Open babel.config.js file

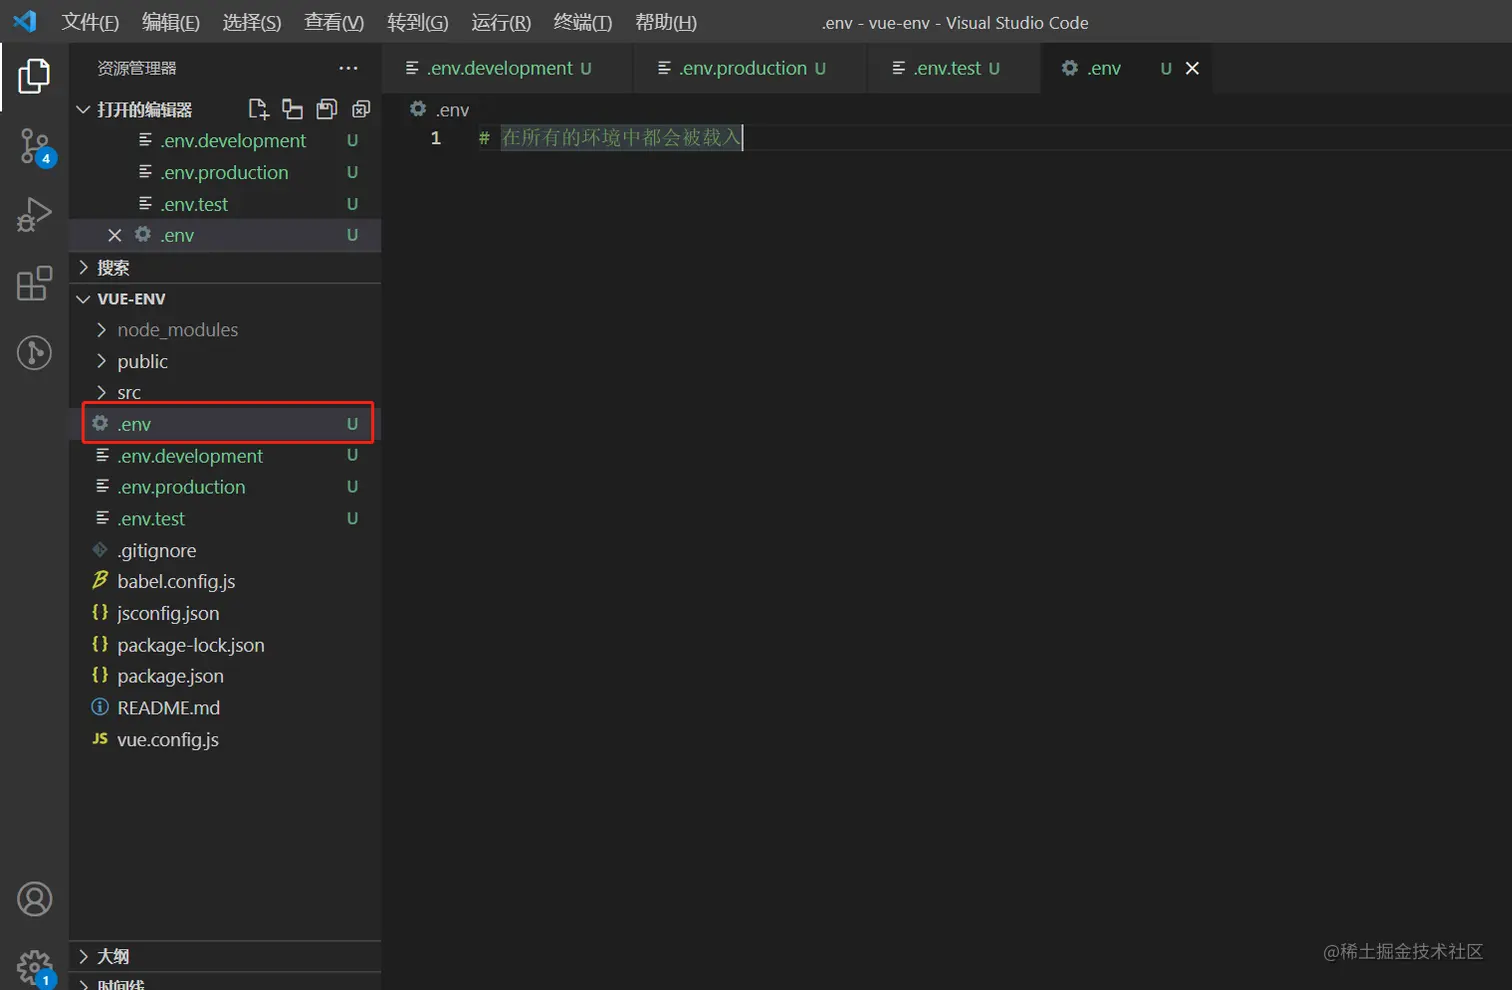226,581
